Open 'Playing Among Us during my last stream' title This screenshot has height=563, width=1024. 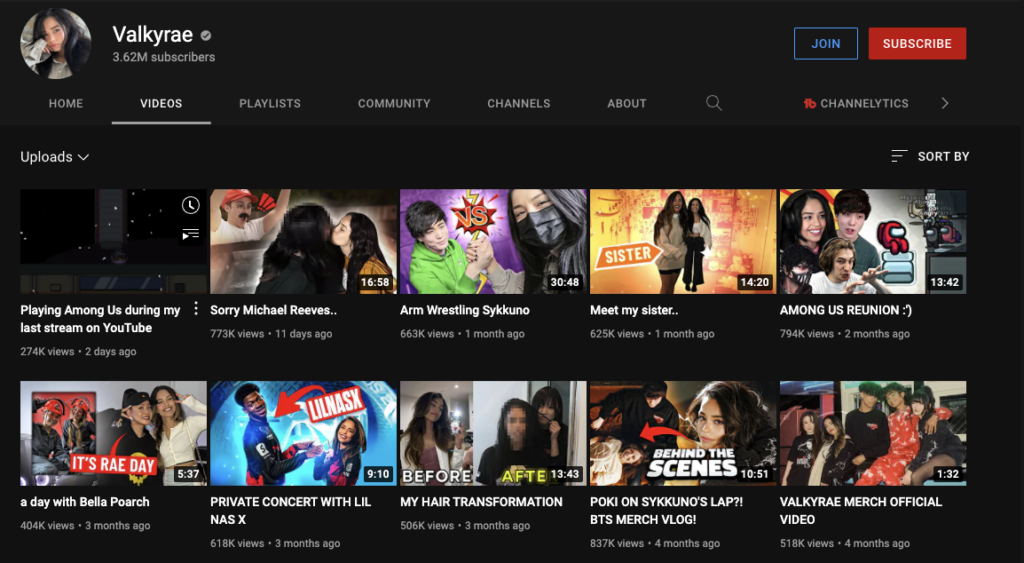tap(100, 319)
